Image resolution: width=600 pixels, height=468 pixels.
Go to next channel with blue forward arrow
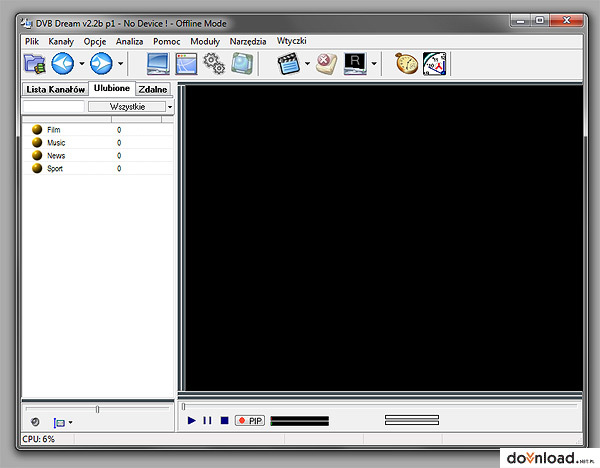click(101, 64)
